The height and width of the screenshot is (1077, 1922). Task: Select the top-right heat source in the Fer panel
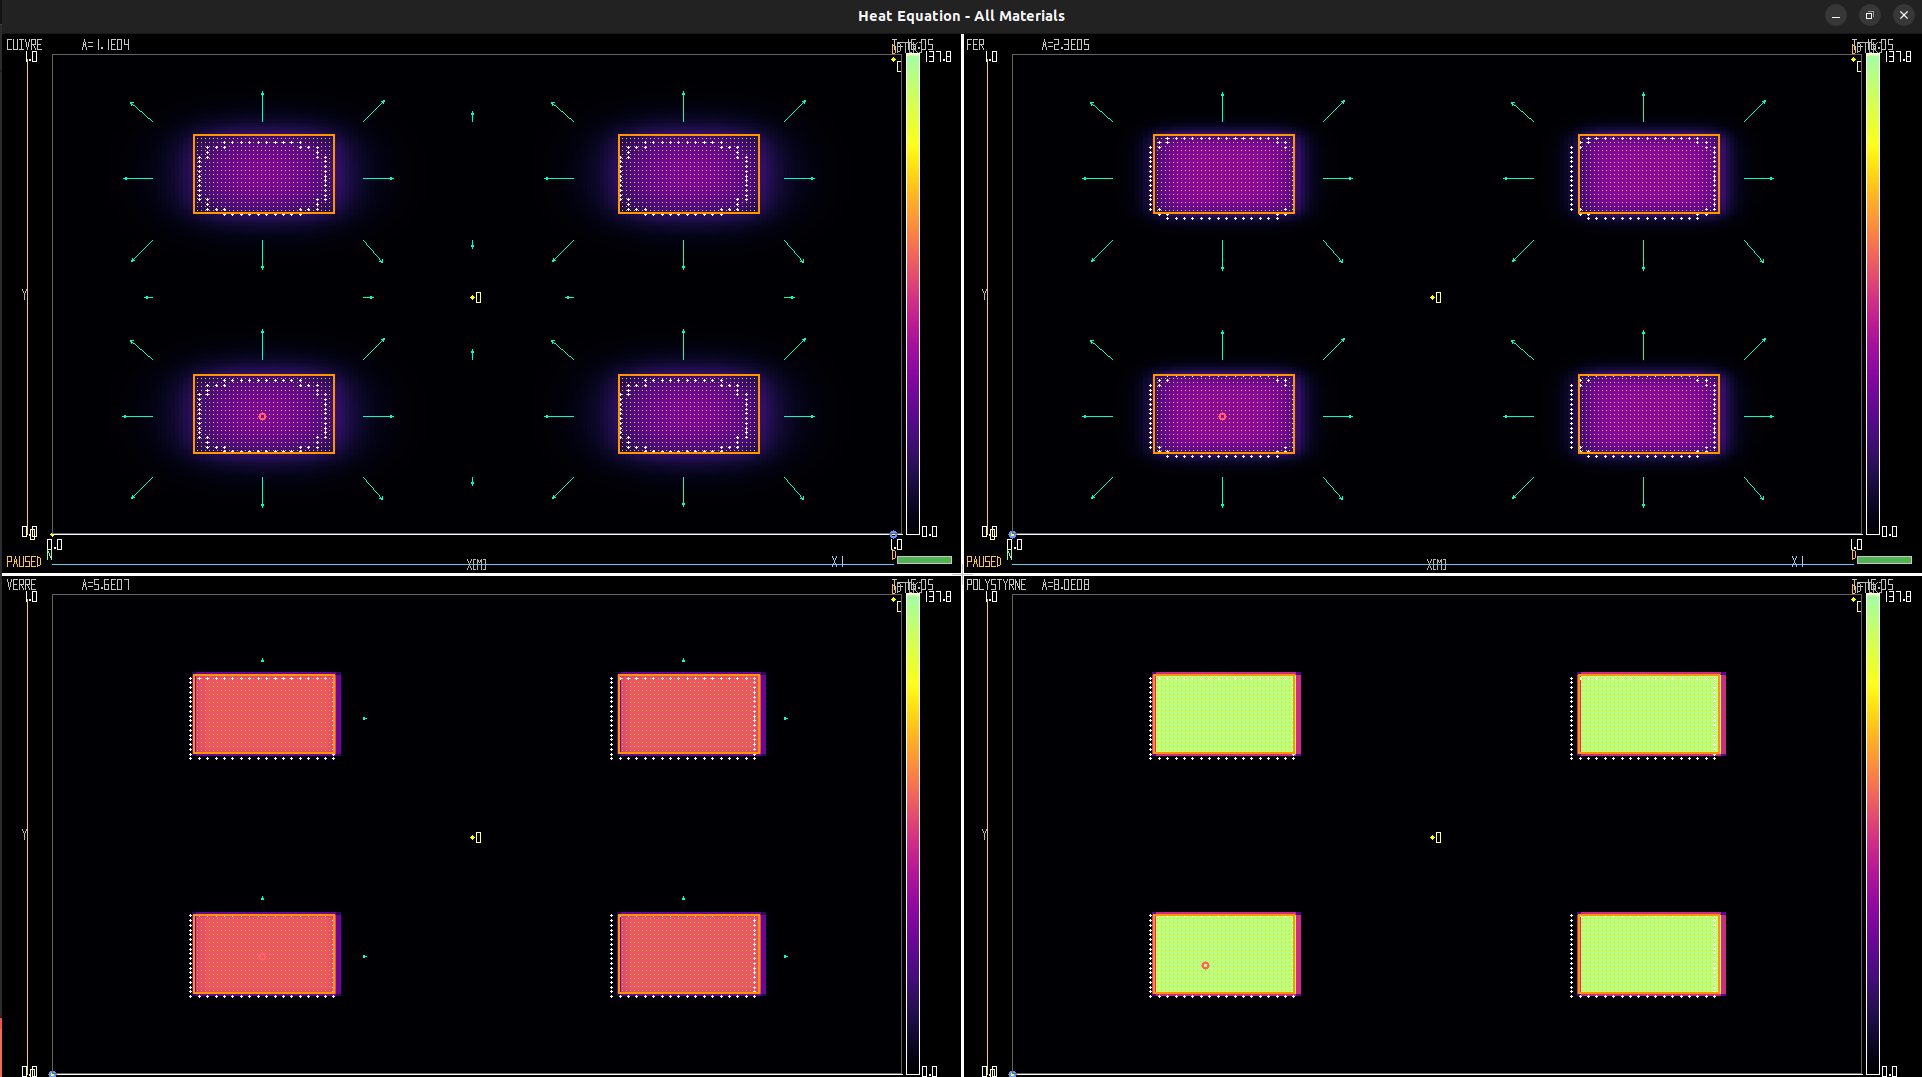click(x=1648, y=174)
